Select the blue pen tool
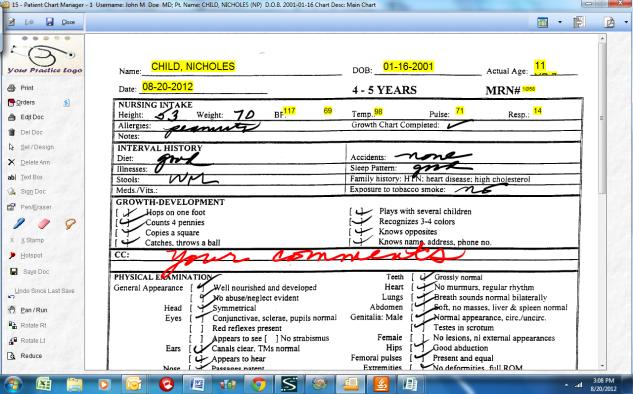 pos(19,223)
